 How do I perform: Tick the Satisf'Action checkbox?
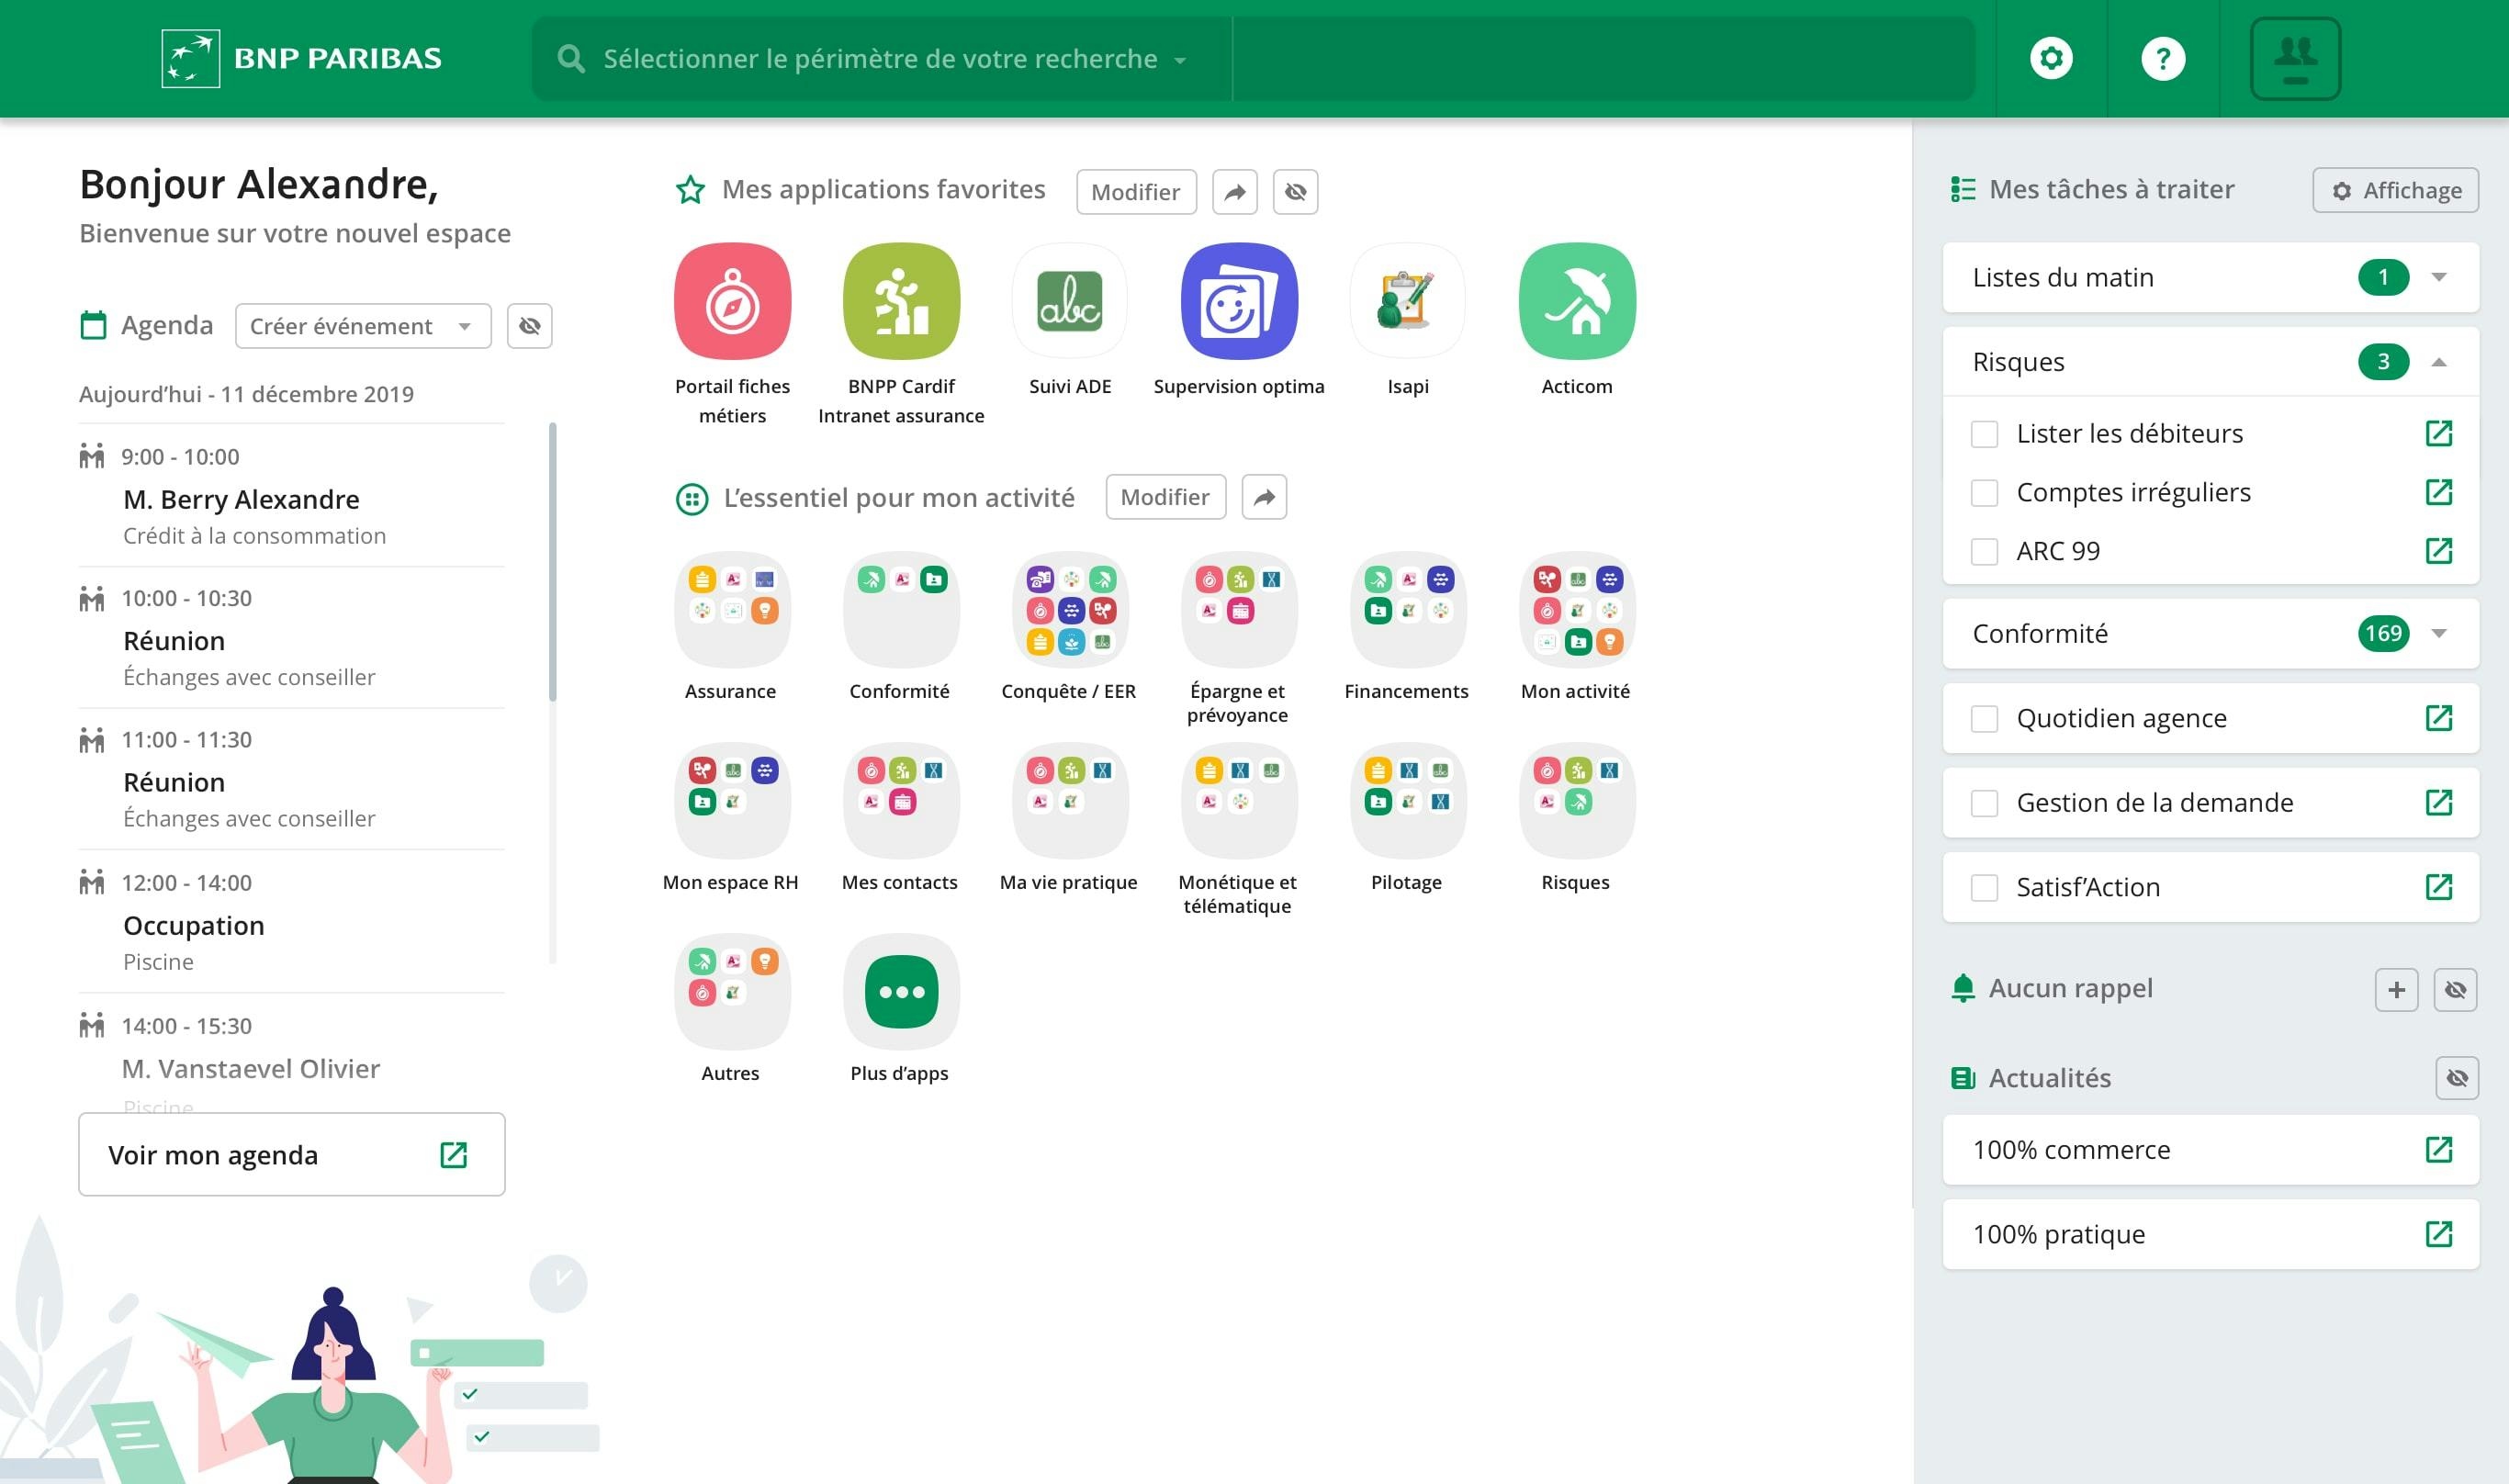(1984, 888)
